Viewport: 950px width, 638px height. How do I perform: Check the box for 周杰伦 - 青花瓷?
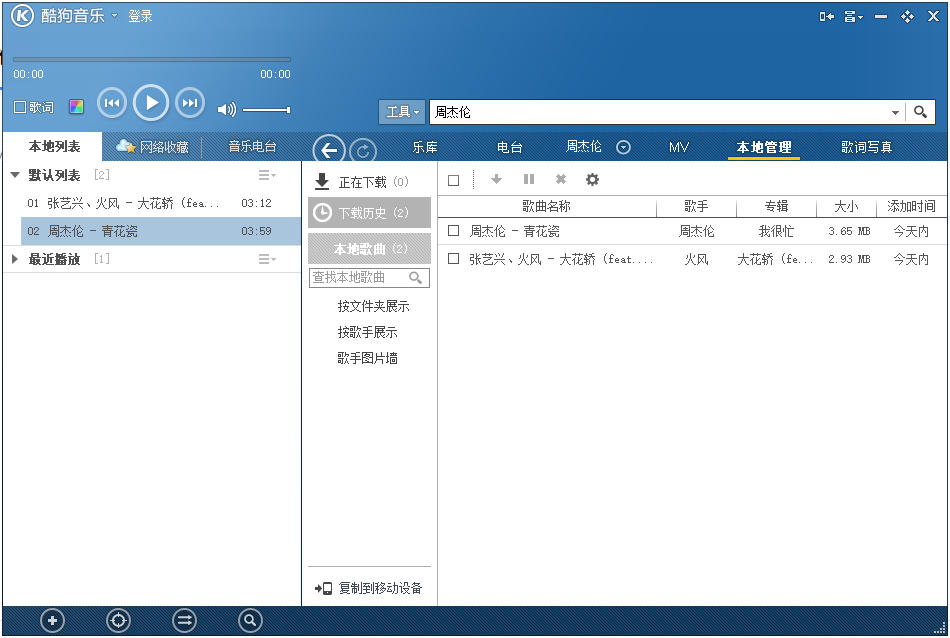point(453,231)
